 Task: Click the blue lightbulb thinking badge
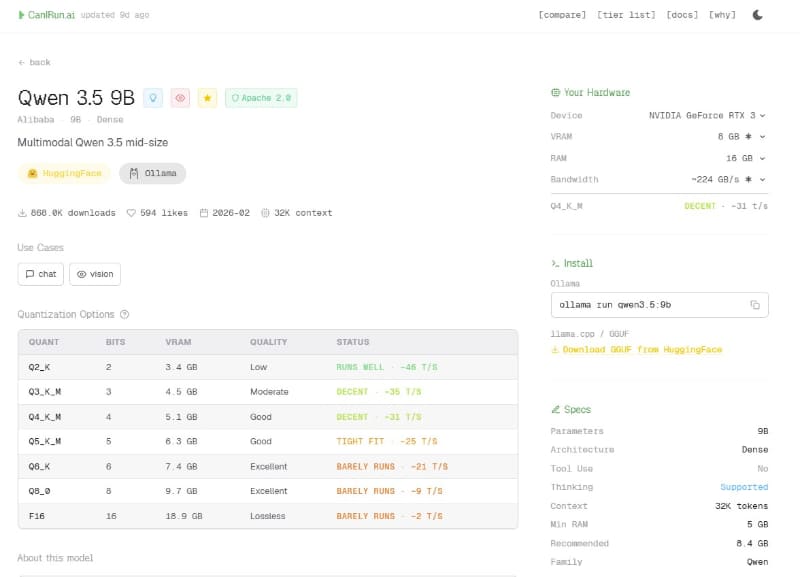(x=153, y=98)
